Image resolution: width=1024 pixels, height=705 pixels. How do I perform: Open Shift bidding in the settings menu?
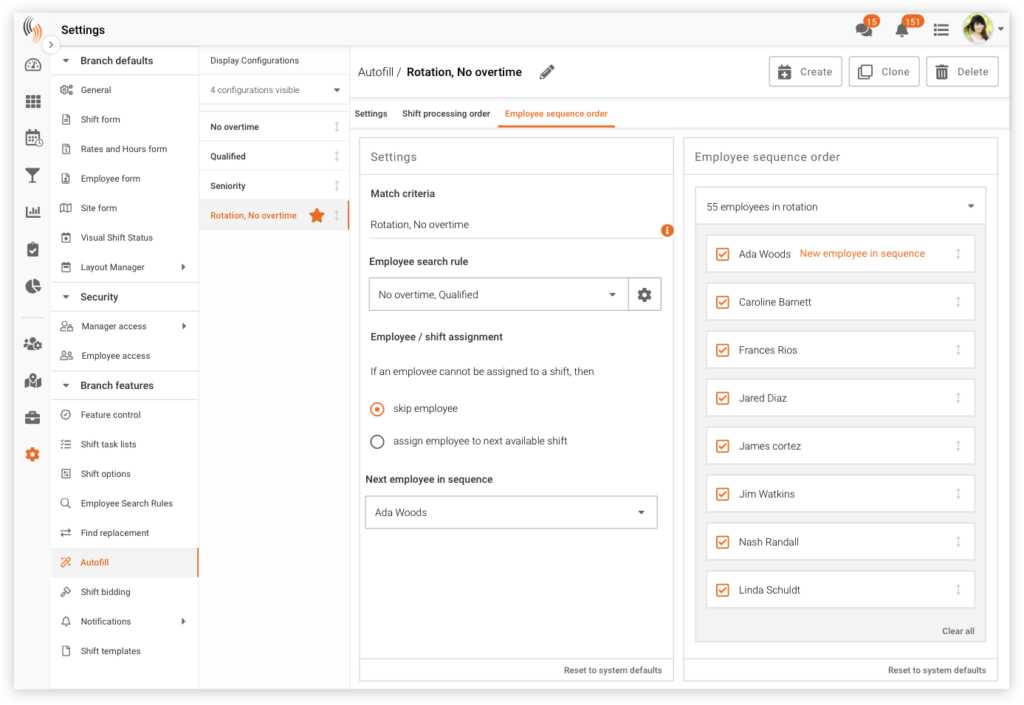105,592
